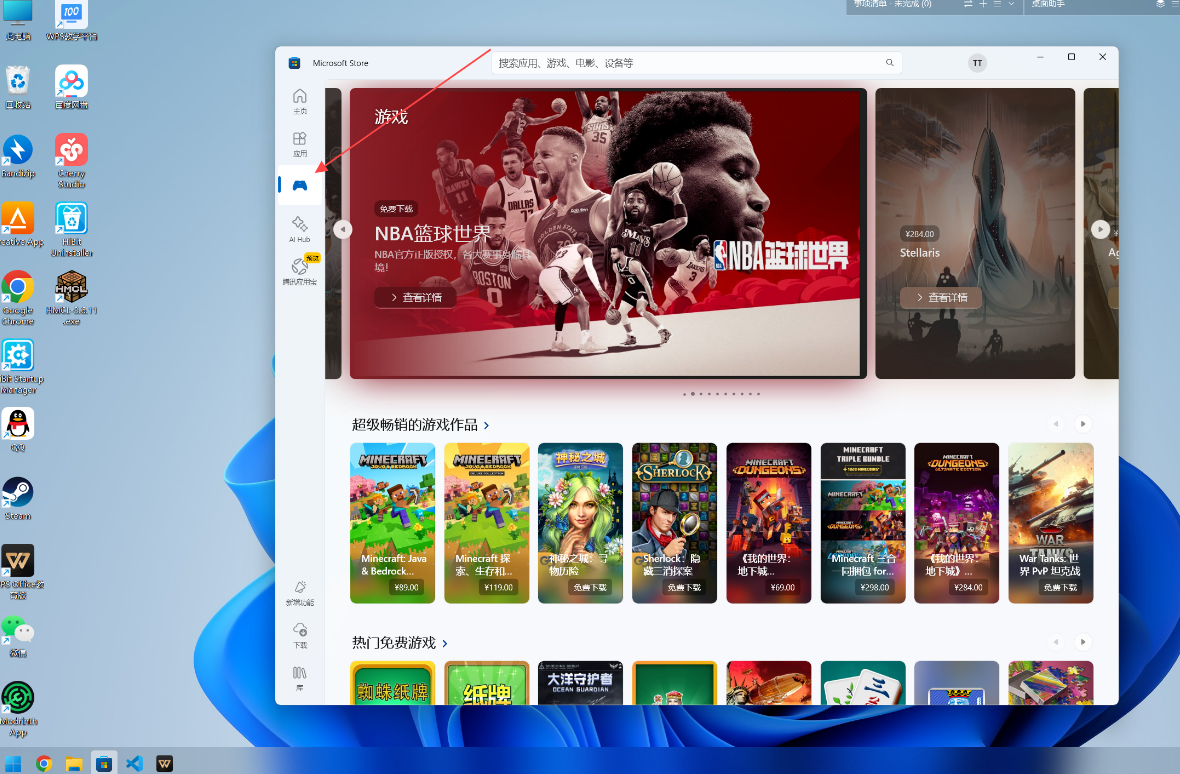Open the Apps section in sidebar
The image size is (1180, 774).
tap(300, 144)
